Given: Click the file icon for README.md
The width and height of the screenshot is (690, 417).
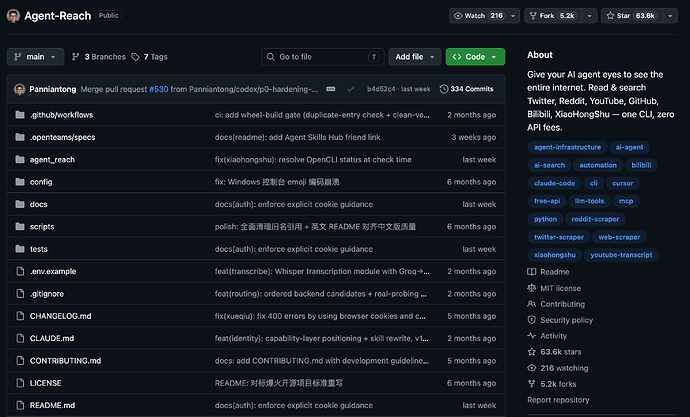Looking at the screenshot, I should point(20,405).
